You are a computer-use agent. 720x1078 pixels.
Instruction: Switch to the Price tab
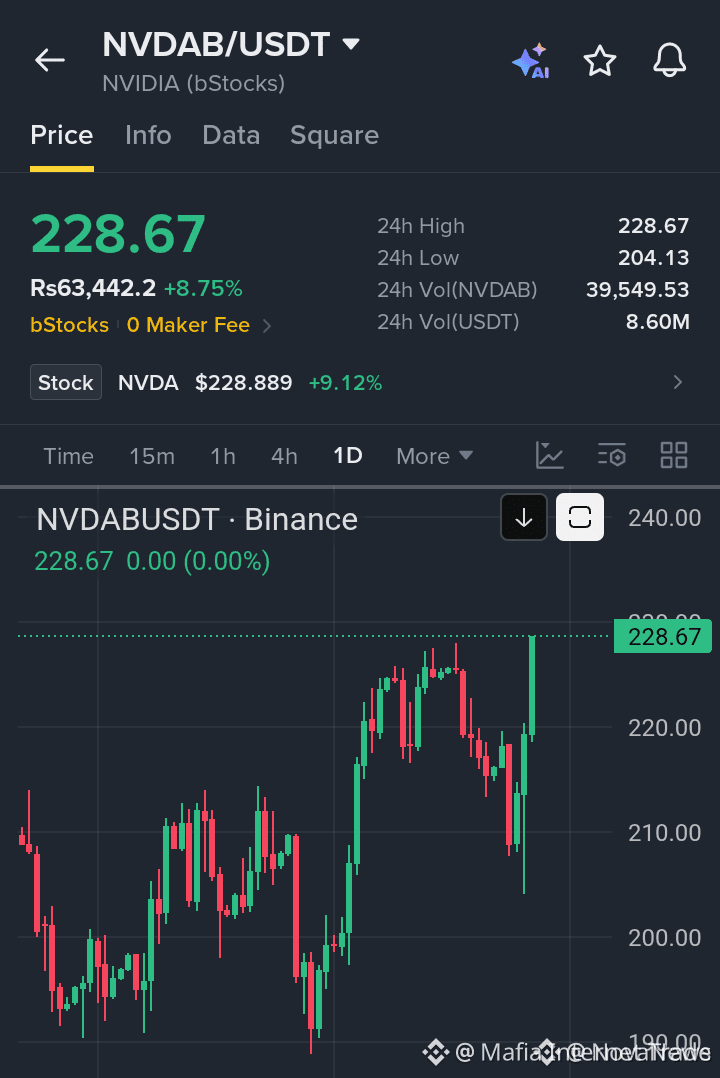62,135
